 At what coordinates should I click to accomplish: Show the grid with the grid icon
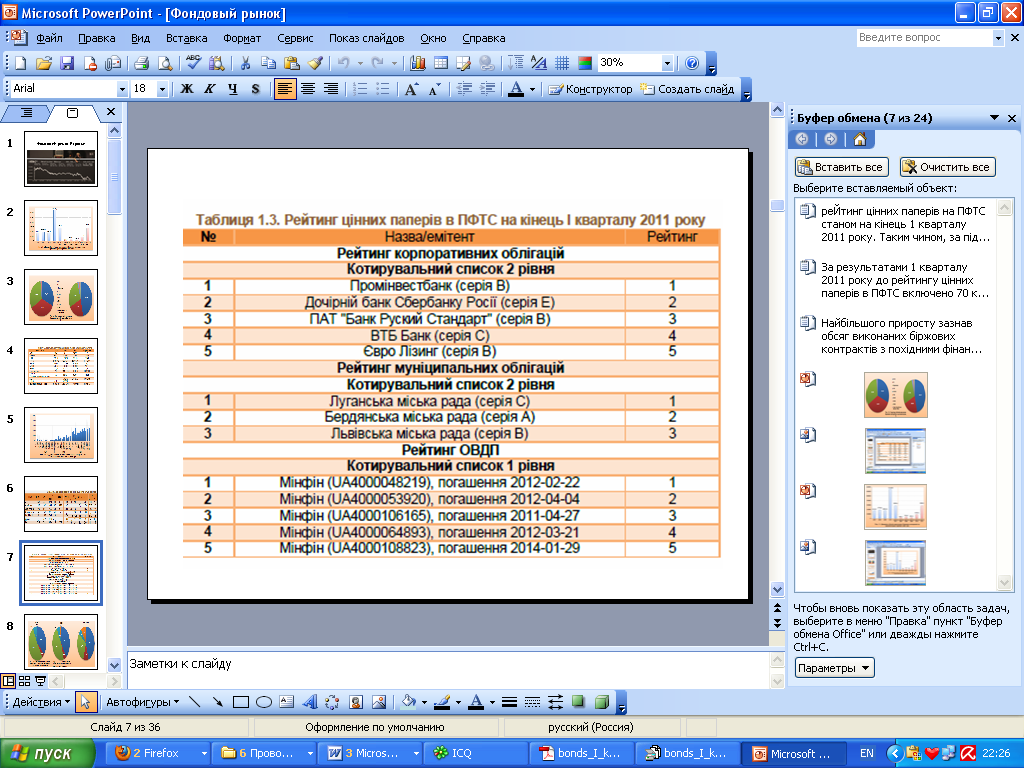[x=562, y=63]
